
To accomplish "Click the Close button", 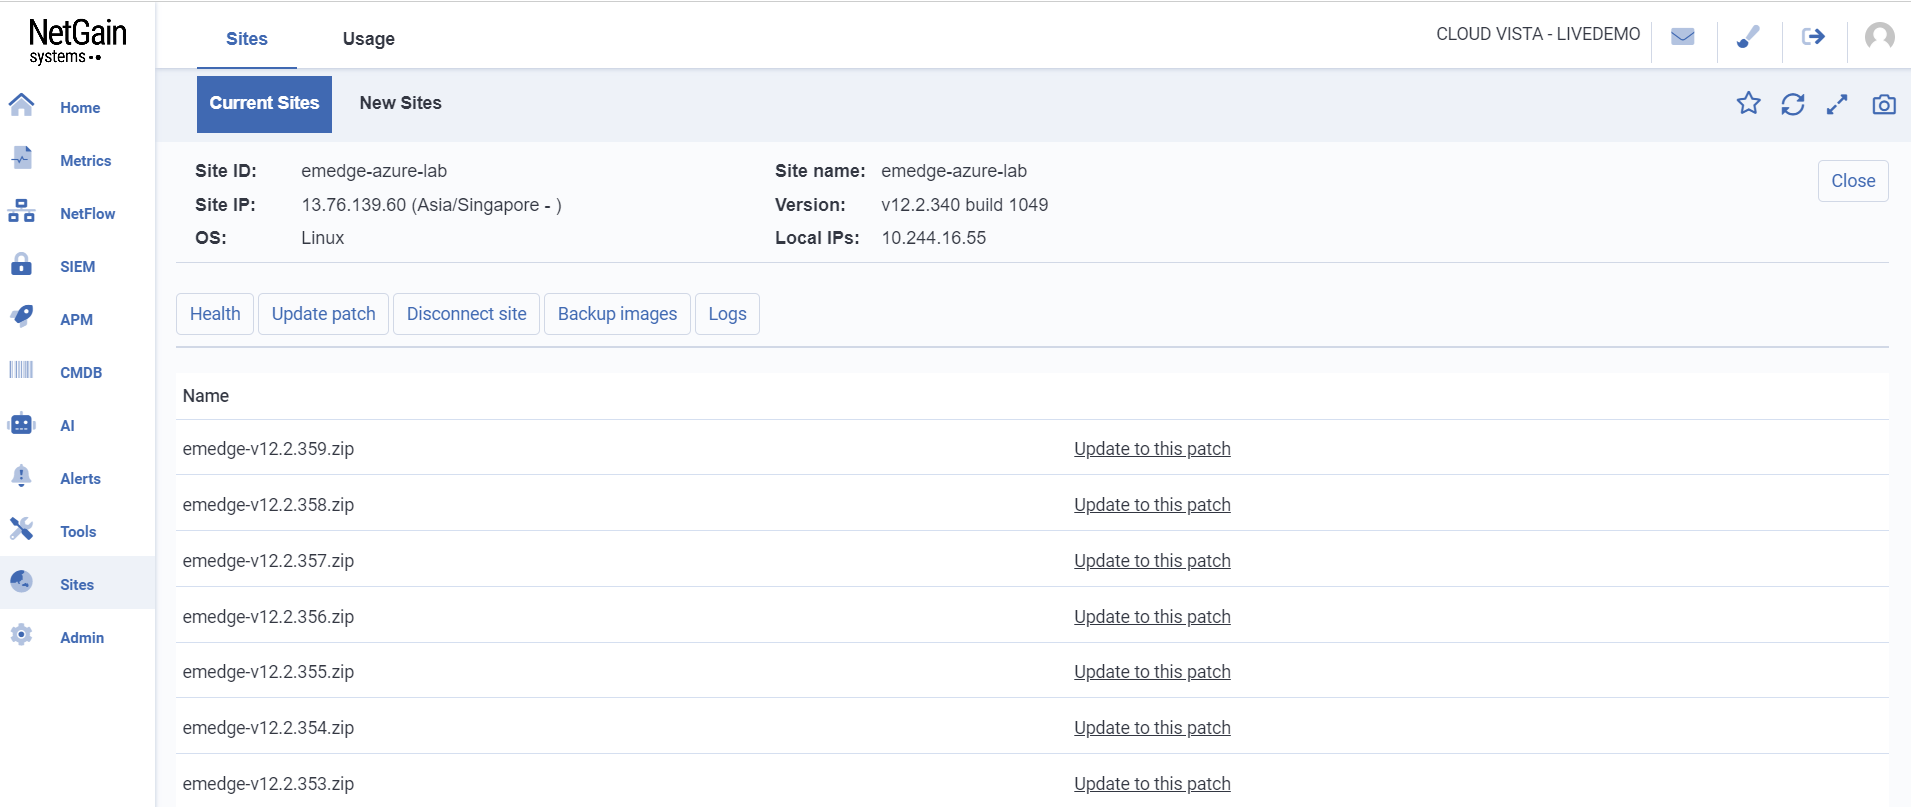I will pos(1853,181).
